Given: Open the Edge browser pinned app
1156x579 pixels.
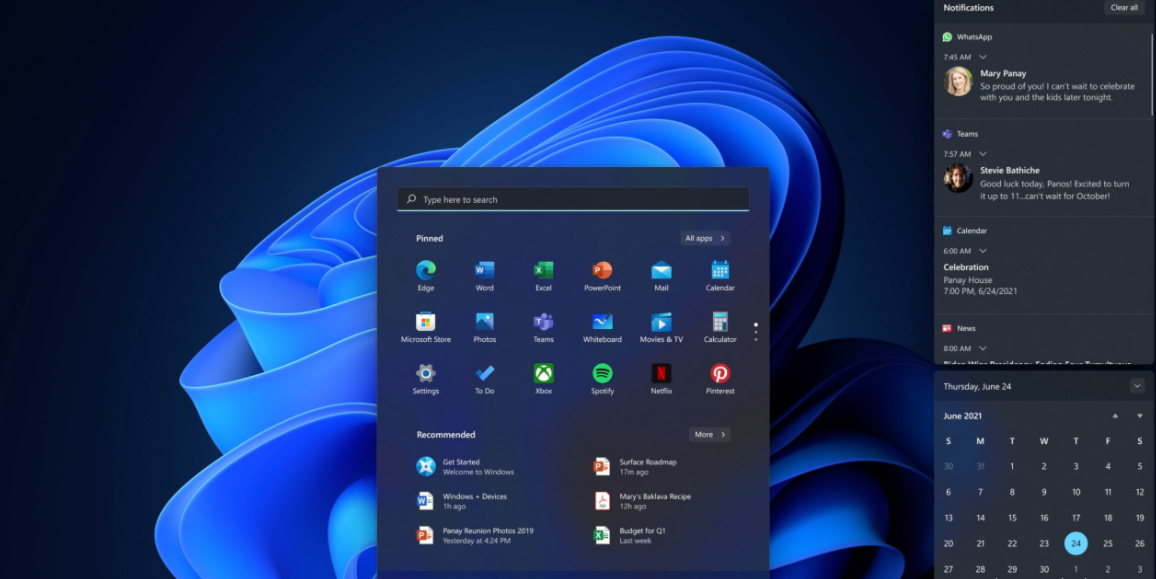Looking at the screenshot, I should tap(426, 270).
